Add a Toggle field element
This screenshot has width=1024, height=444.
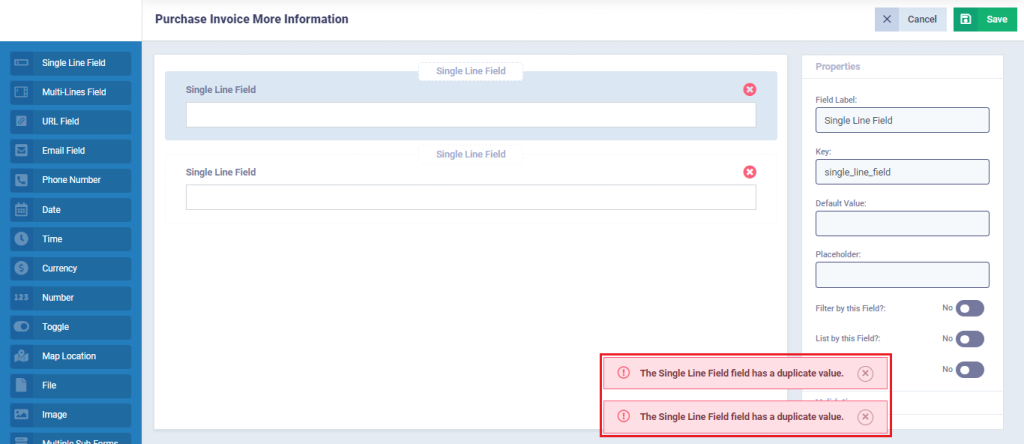click(71, 327)
